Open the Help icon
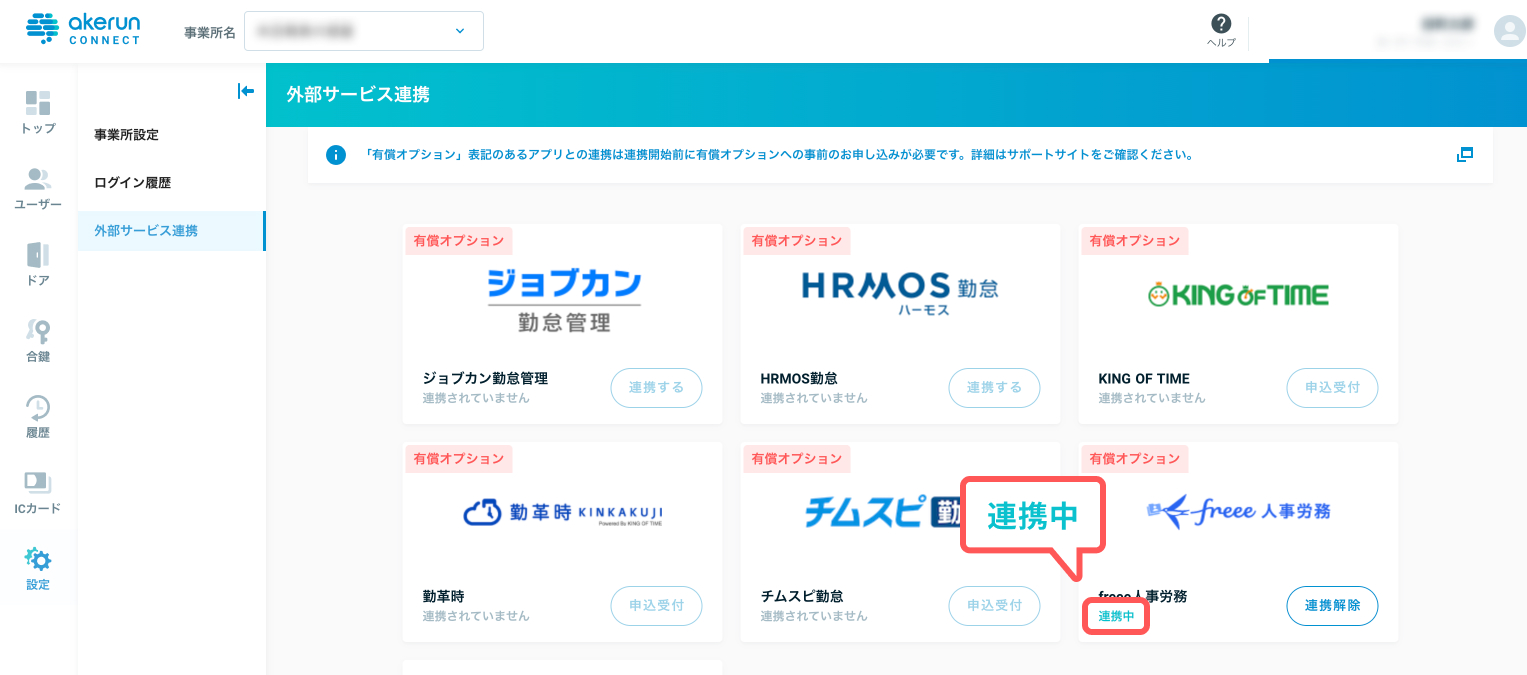The image size is (1527, 675). point(1221,24)
